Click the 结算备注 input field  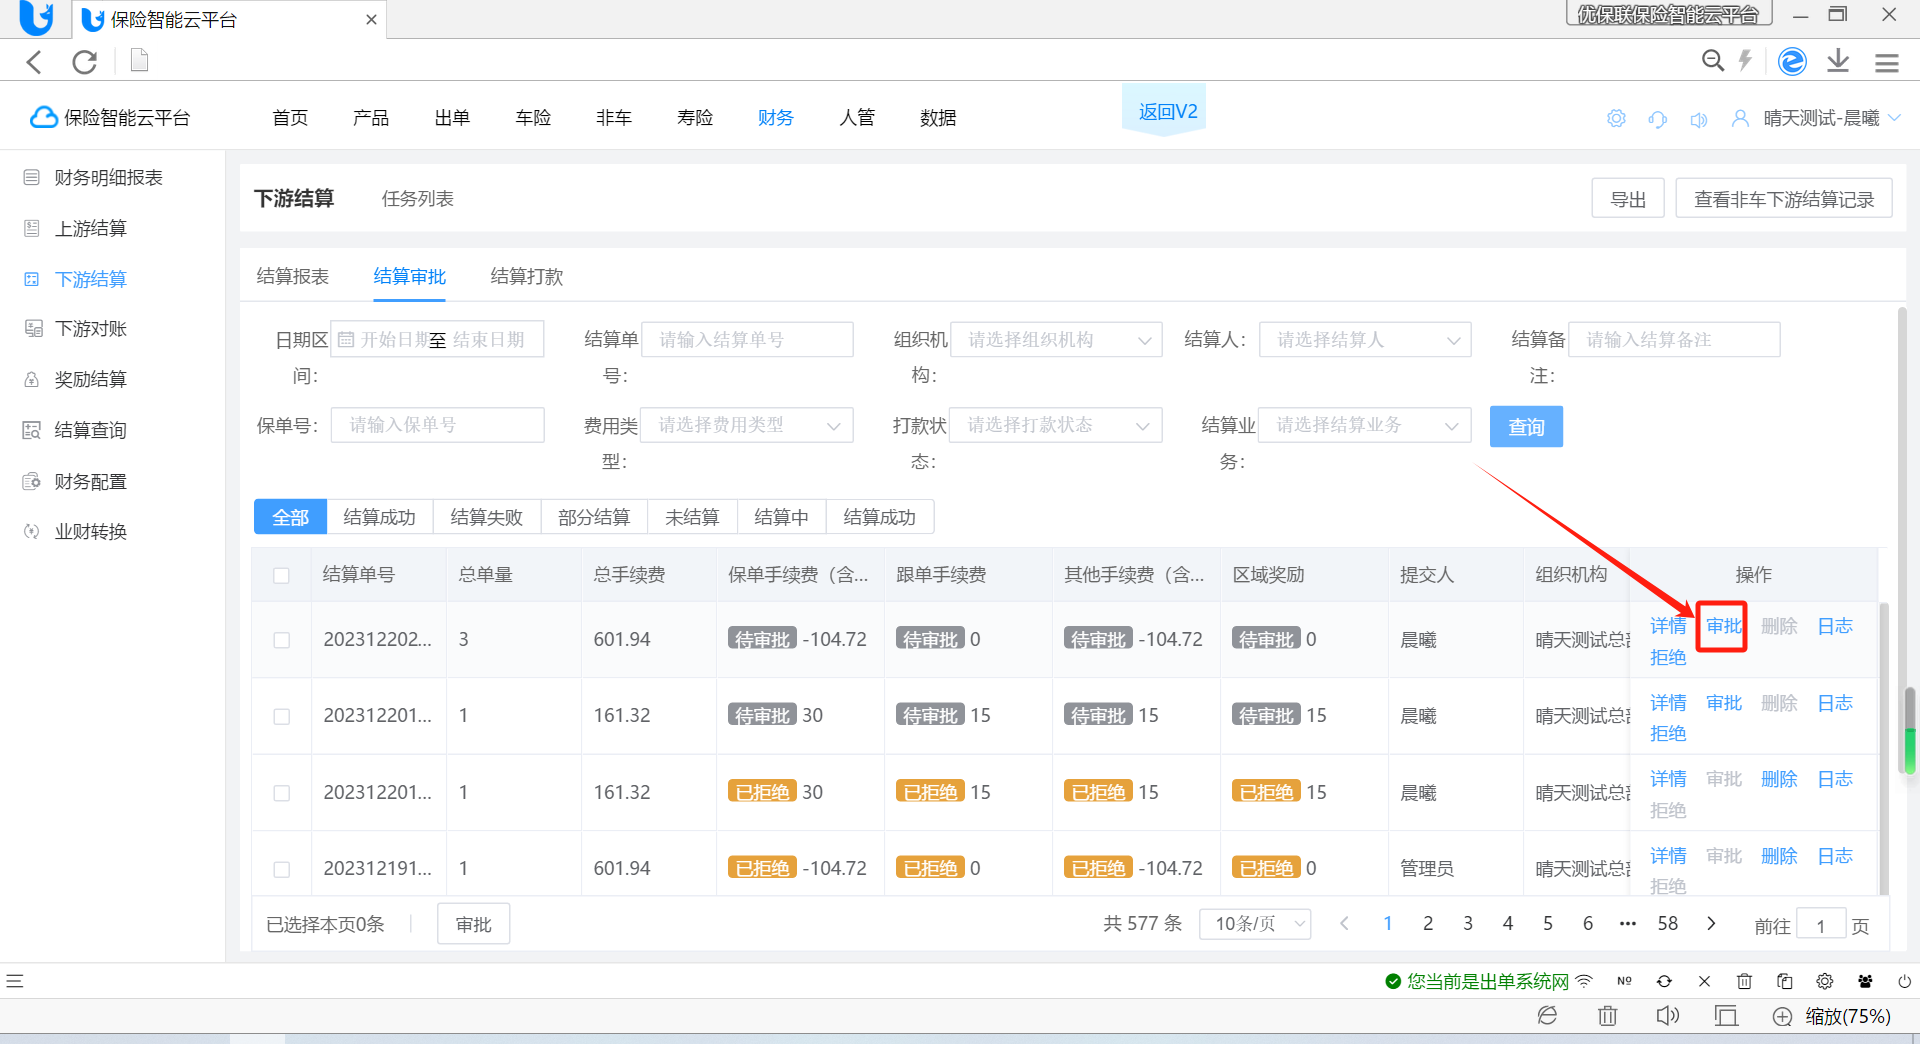click(x=1674, y=340)
